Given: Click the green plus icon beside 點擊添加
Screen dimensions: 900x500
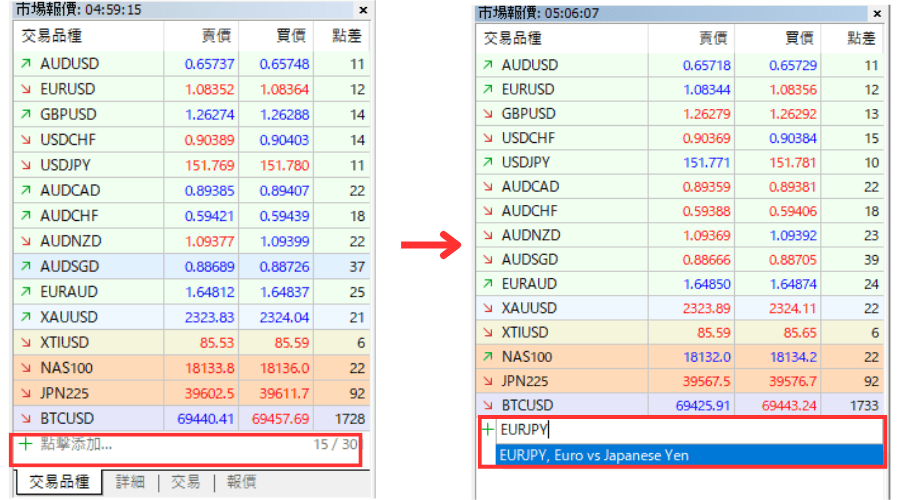Looking at the screenshot, I should [25, 444].
